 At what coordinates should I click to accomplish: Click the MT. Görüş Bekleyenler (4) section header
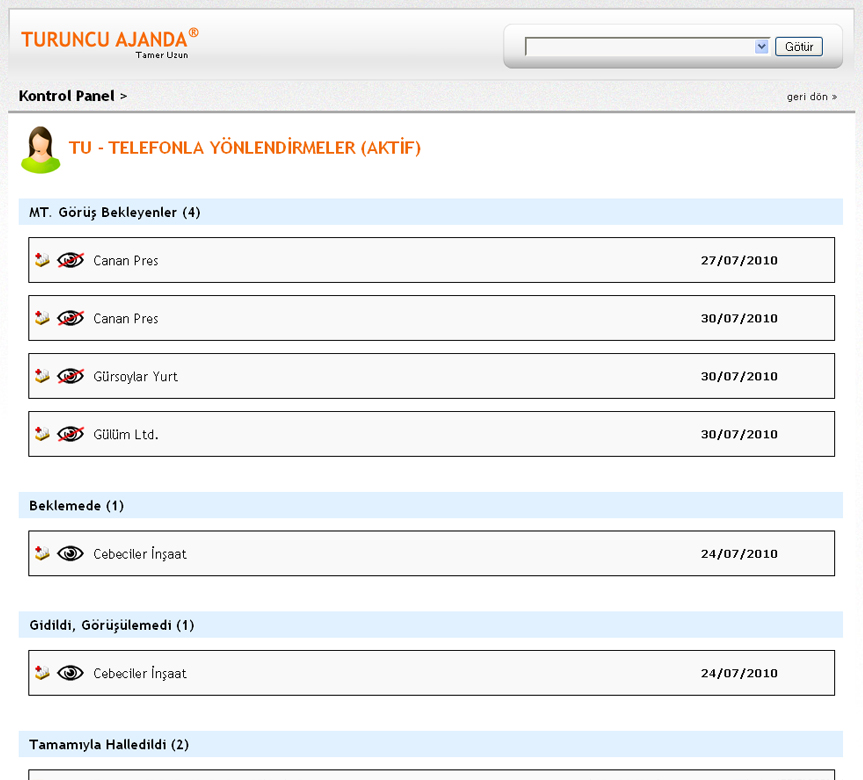(x=115, y=212)
